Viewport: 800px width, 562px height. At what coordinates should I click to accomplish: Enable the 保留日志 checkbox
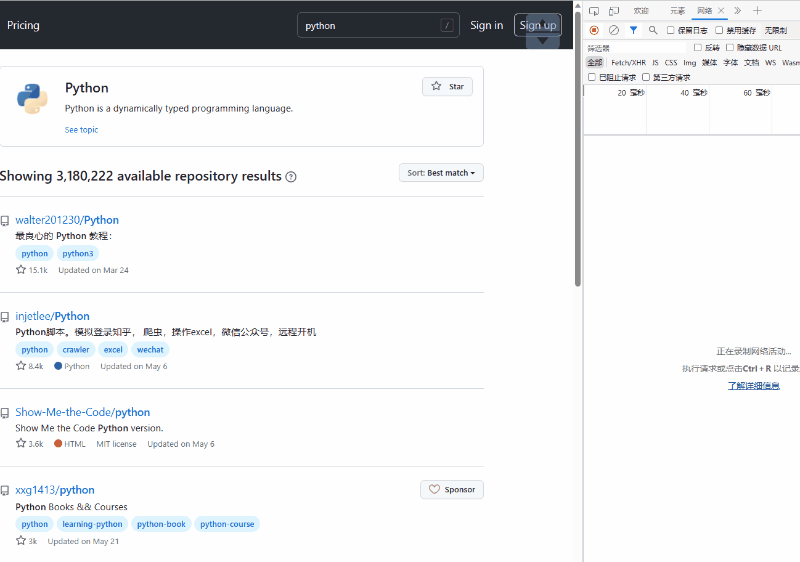pyautogui.click(x=671, y=31)
